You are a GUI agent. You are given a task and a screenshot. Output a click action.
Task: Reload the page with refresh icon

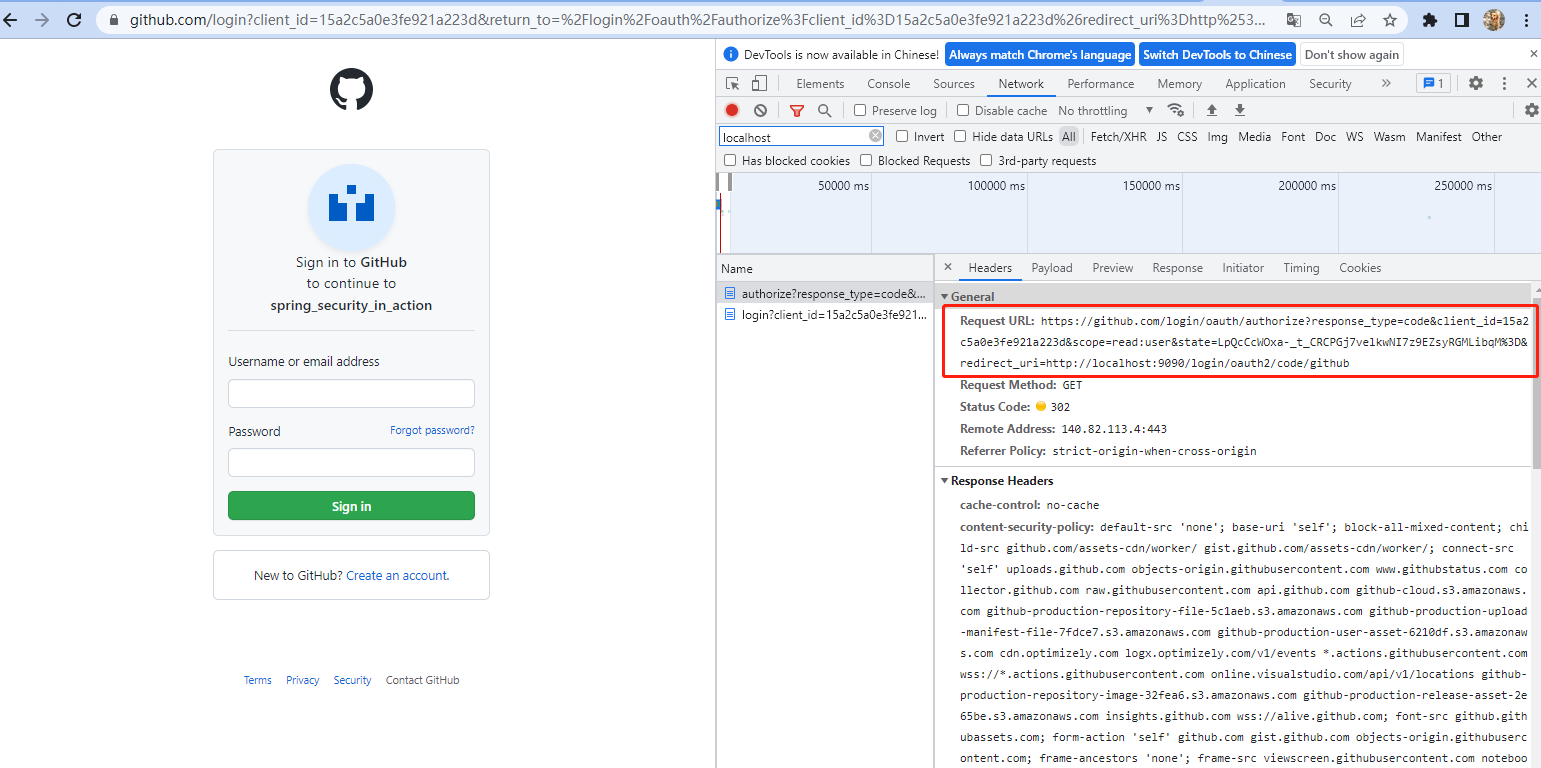(x=74, y=19)
